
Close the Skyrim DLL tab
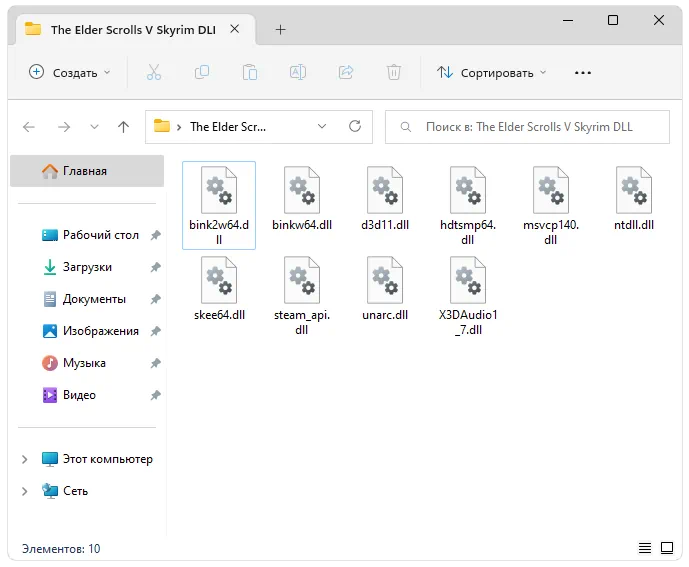tap(235, 29)
